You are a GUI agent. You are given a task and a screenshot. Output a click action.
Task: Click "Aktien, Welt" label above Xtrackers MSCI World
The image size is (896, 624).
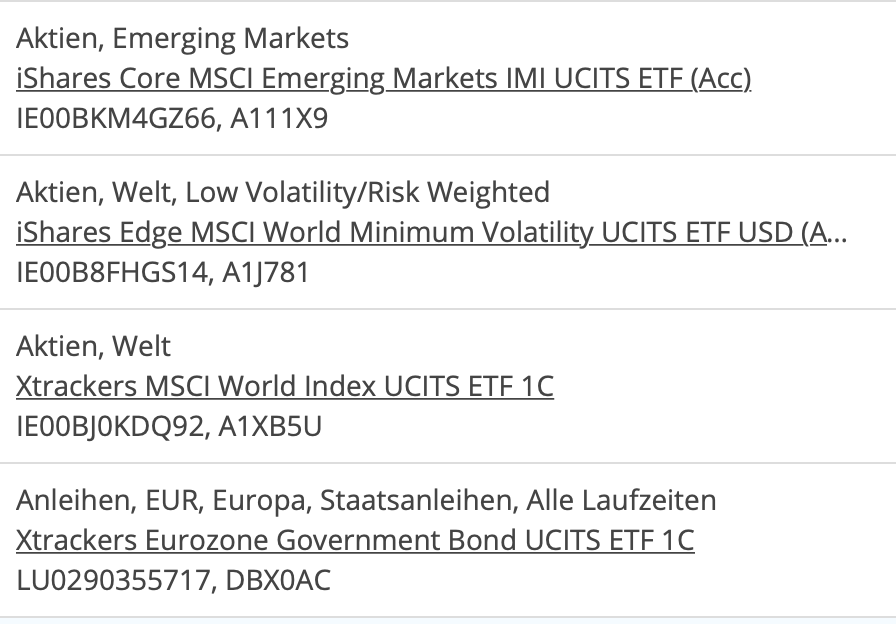(94, 346)
